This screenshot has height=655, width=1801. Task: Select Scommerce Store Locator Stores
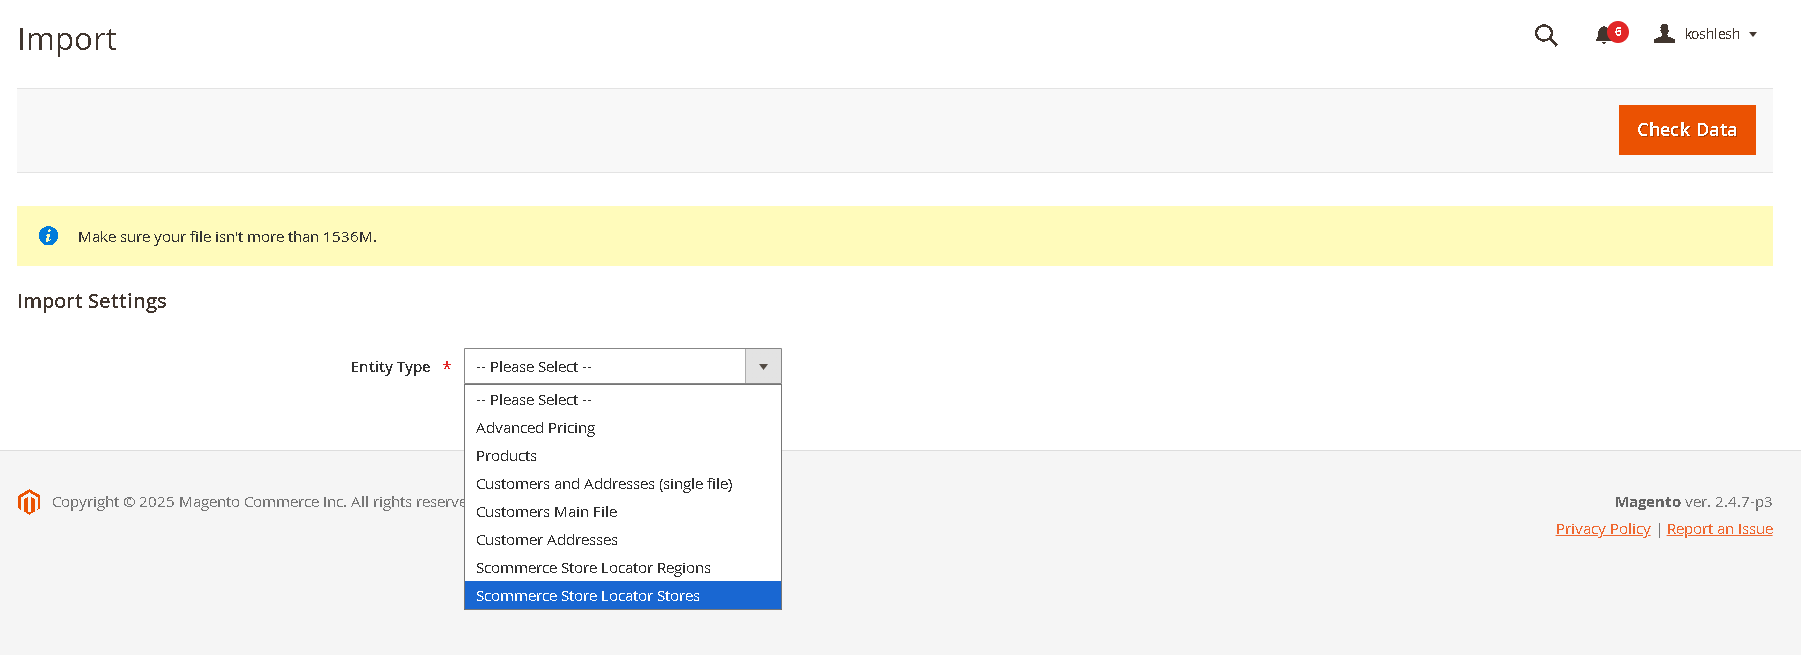tap(588, 596)
